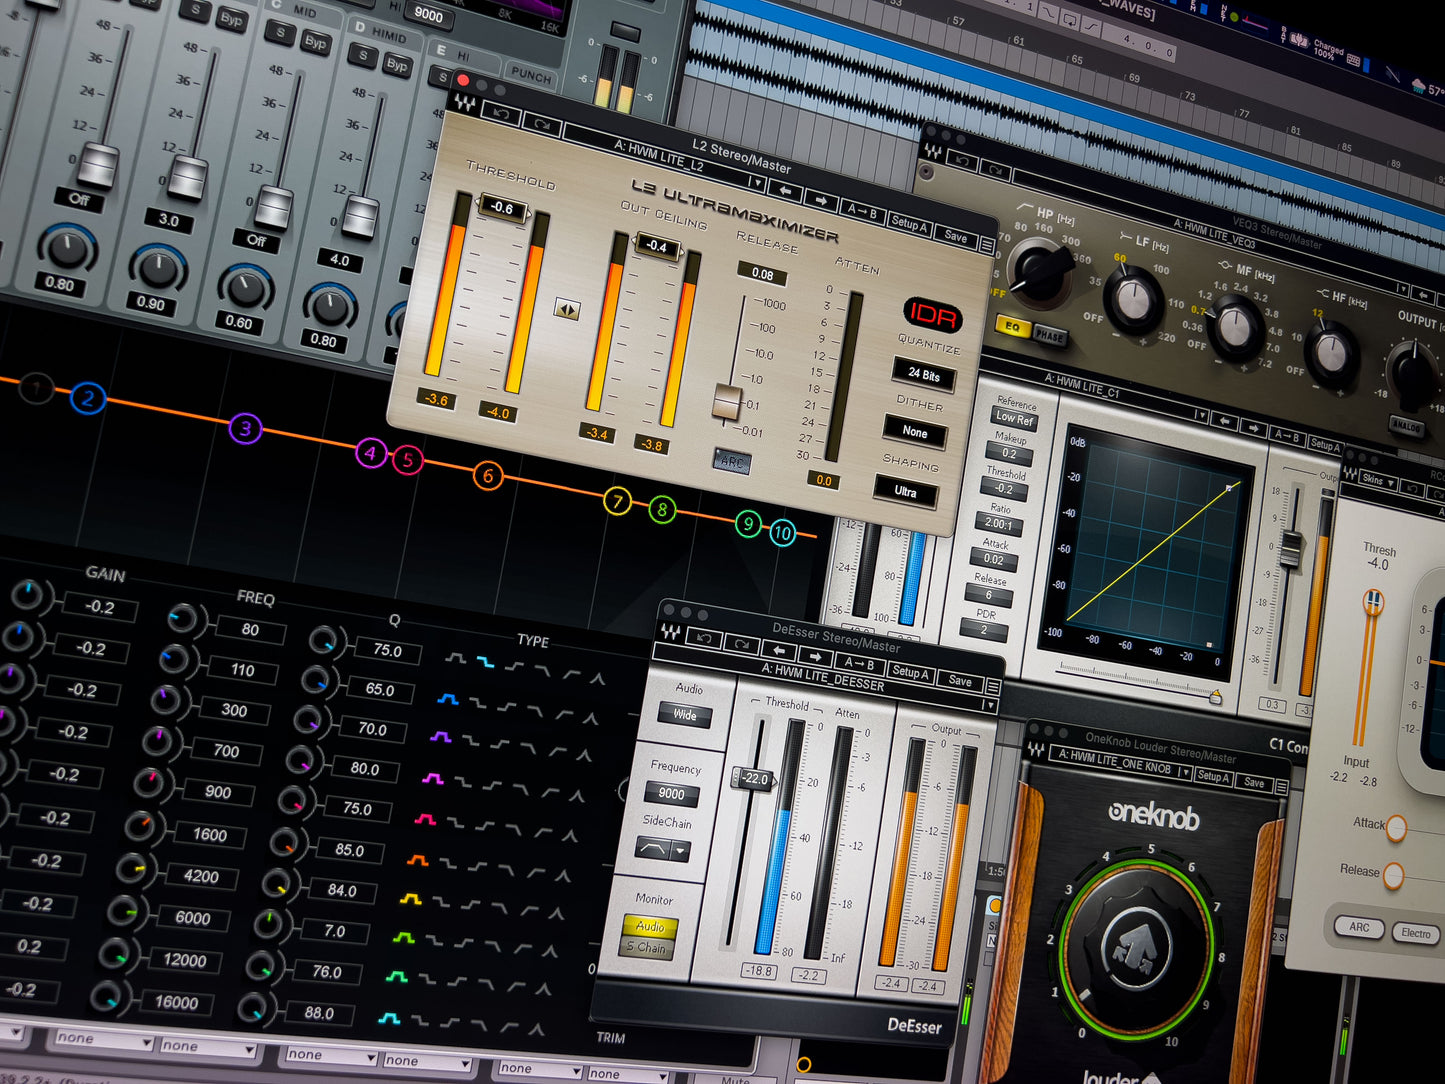The height and width of the screenshot is (1084, 1445).
Task: Toggle ARC button in the rightmost compressor
Action: (x=1359, y=927)
